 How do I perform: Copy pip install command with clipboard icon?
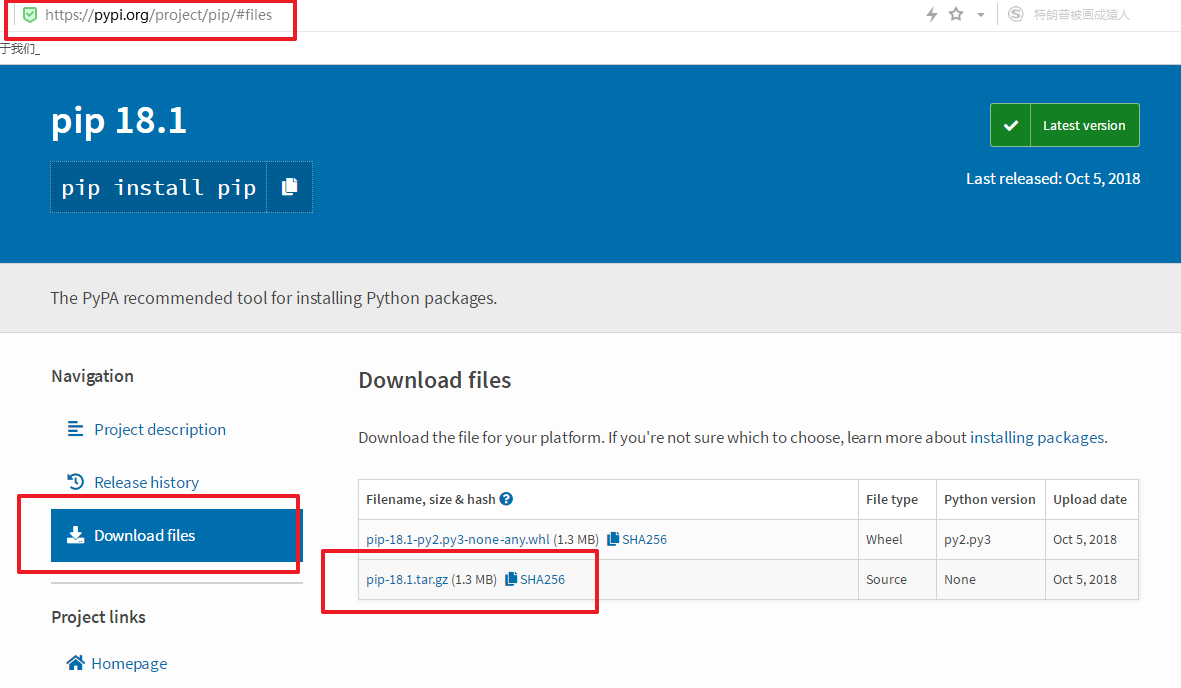[289, 187]
